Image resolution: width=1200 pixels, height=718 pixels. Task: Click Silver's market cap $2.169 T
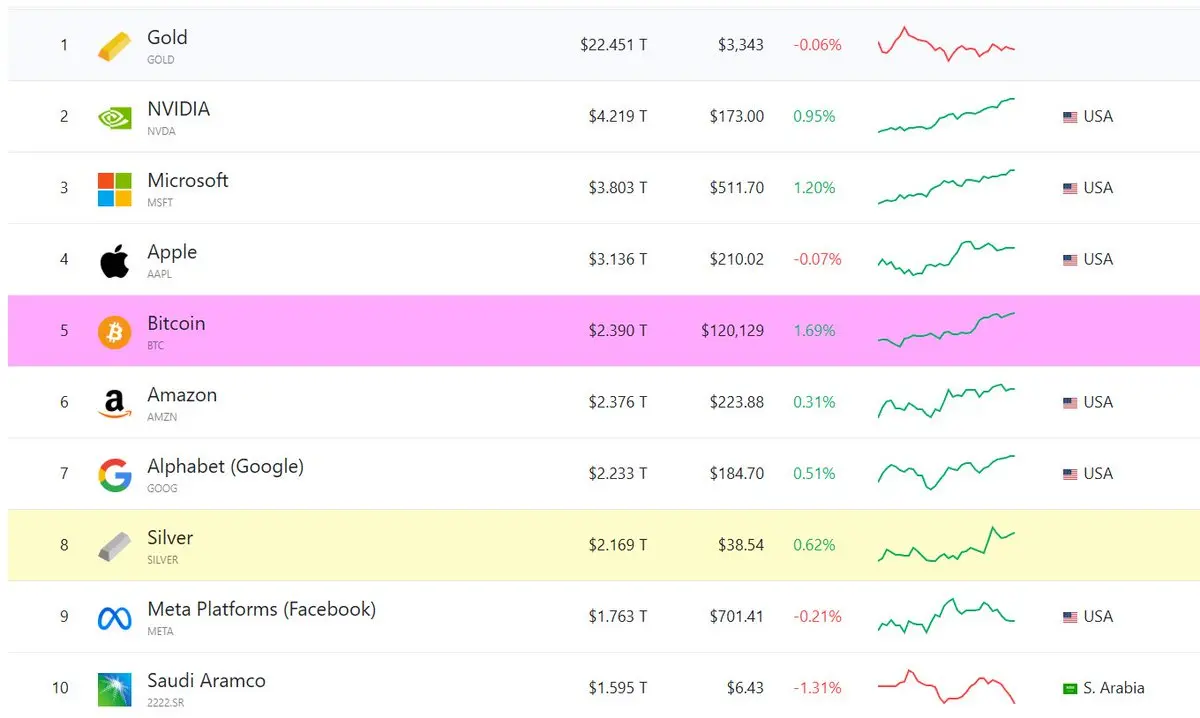(618, 546)
